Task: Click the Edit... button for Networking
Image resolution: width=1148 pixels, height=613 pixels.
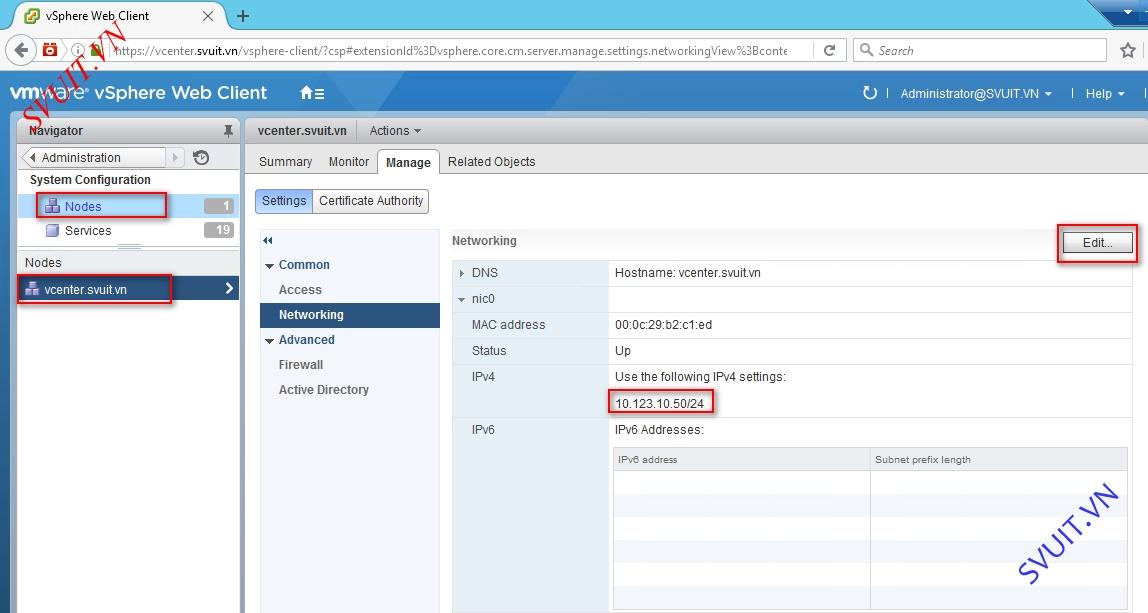Action: [1097, 243]
